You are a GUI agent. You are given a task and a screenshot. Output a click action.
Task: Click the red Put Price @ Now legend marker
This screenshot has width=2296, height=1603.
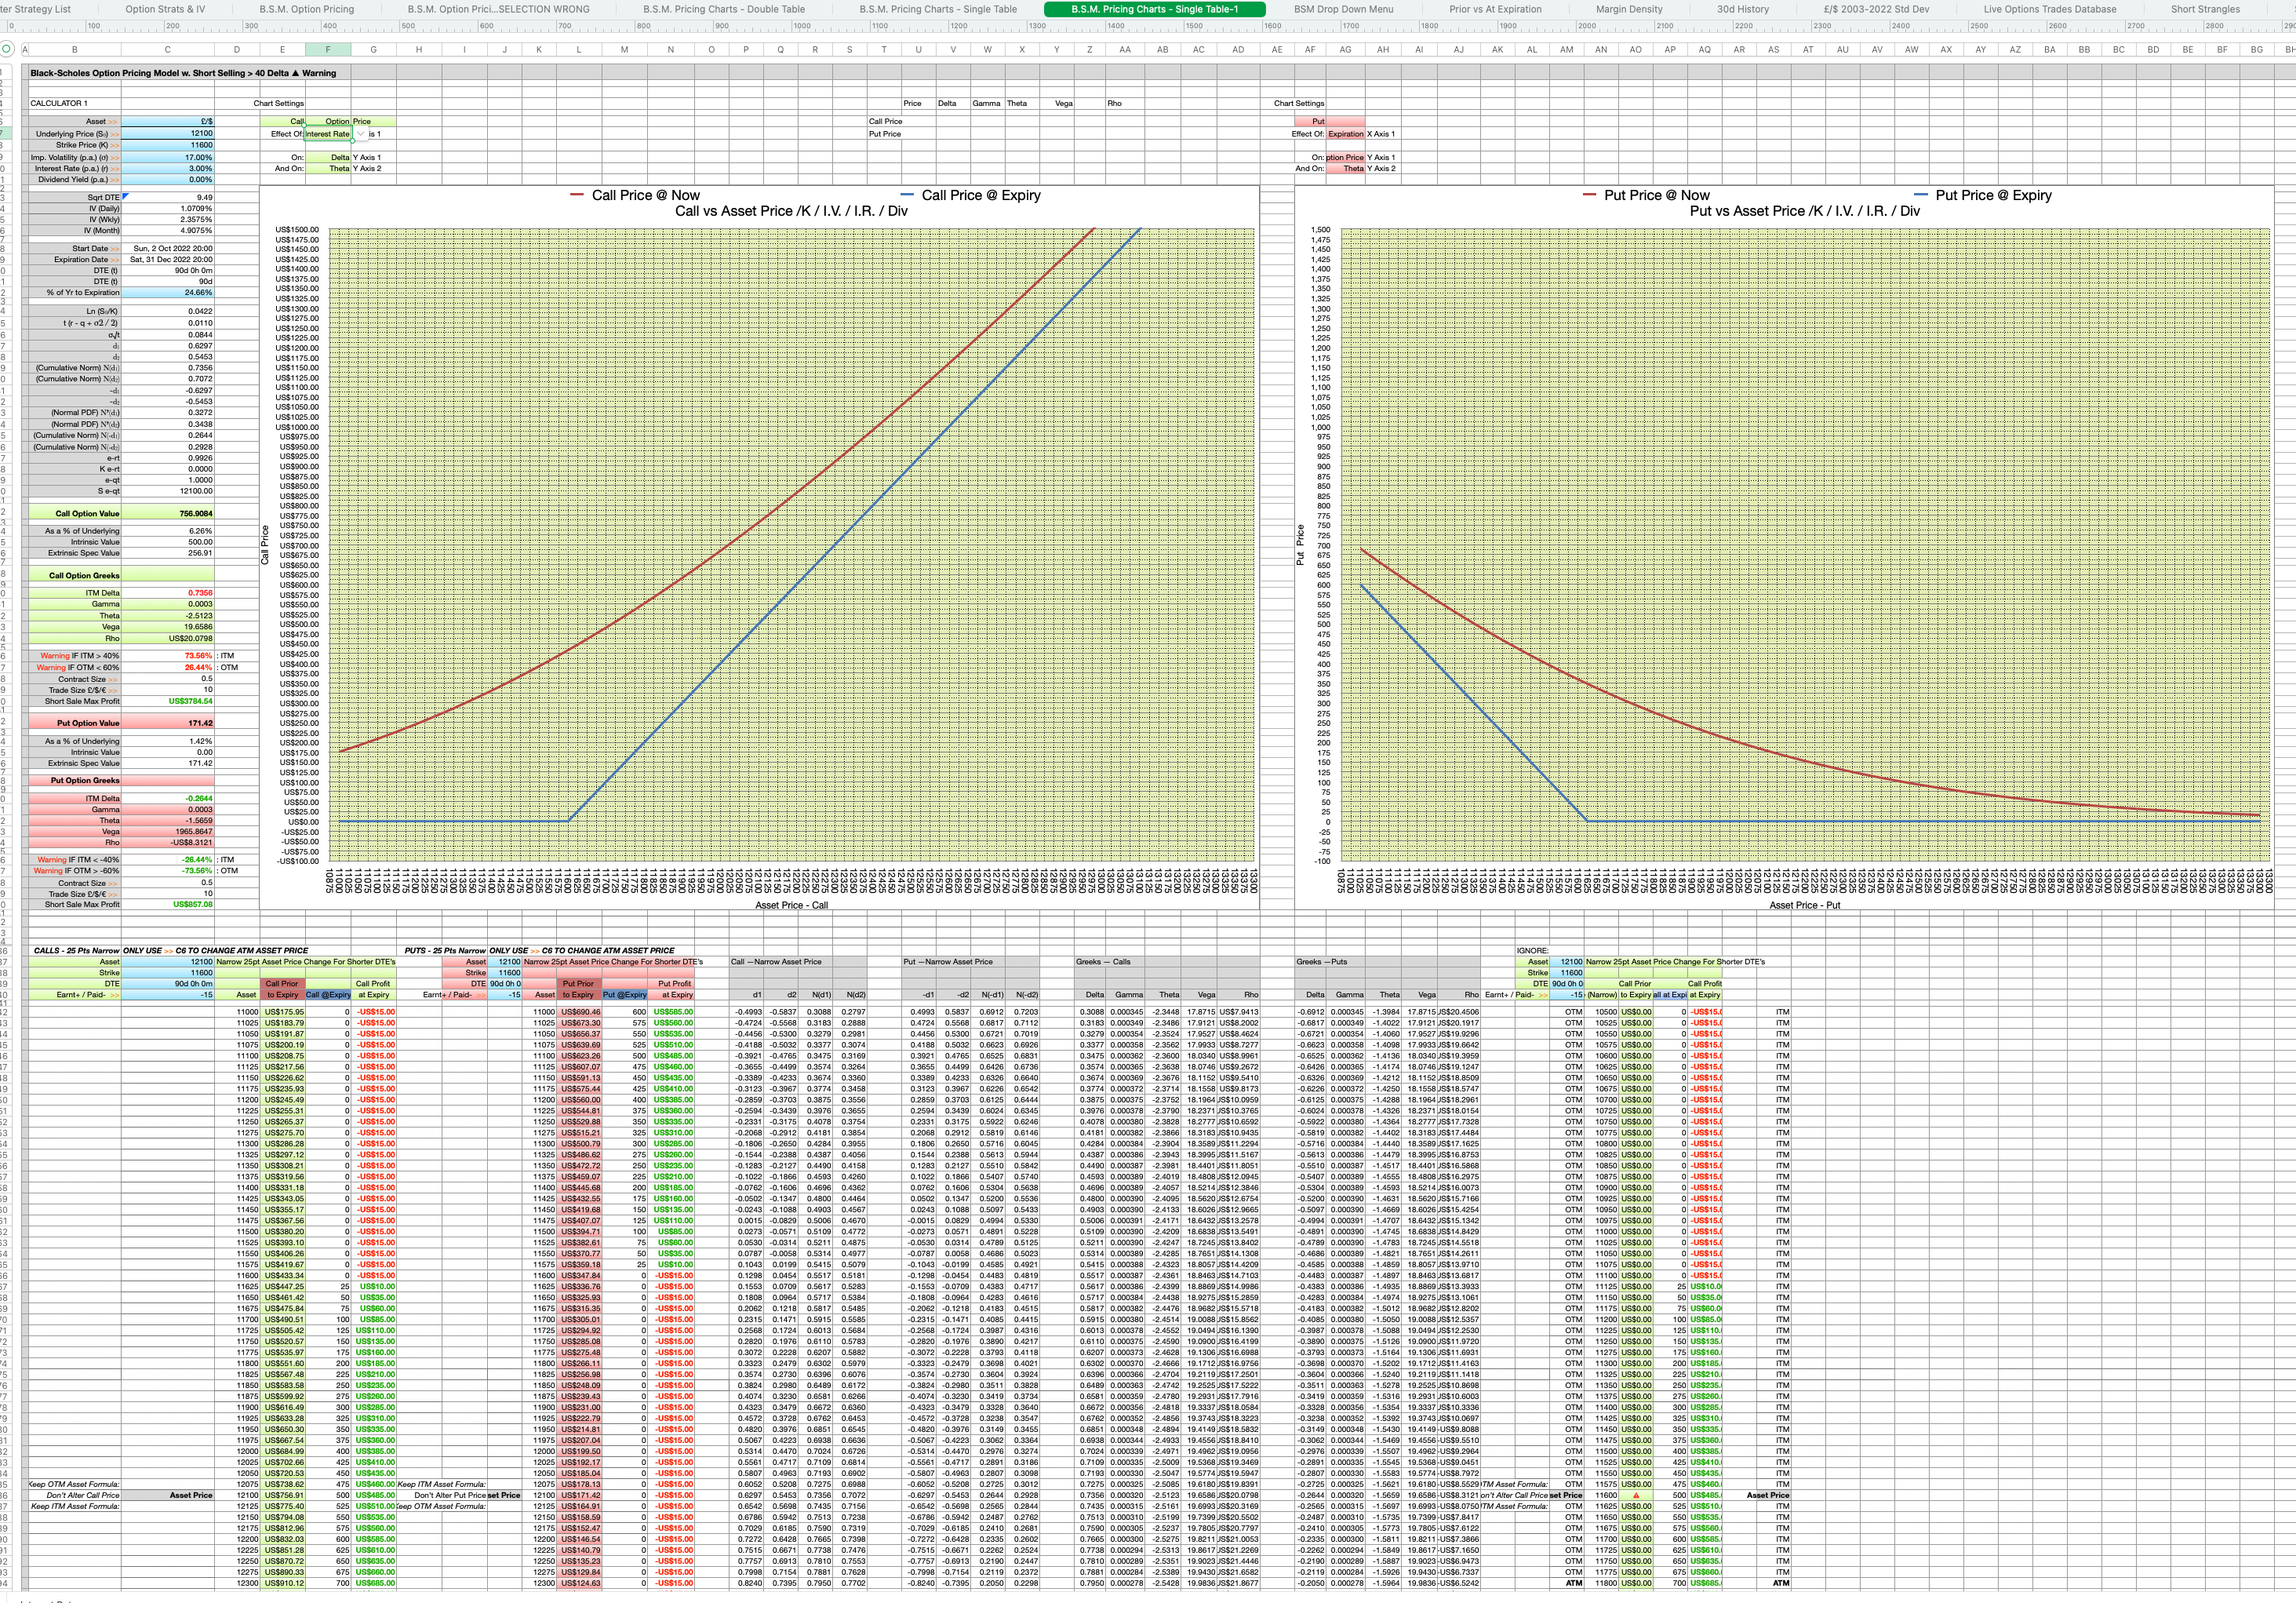tap(1590, 195)
